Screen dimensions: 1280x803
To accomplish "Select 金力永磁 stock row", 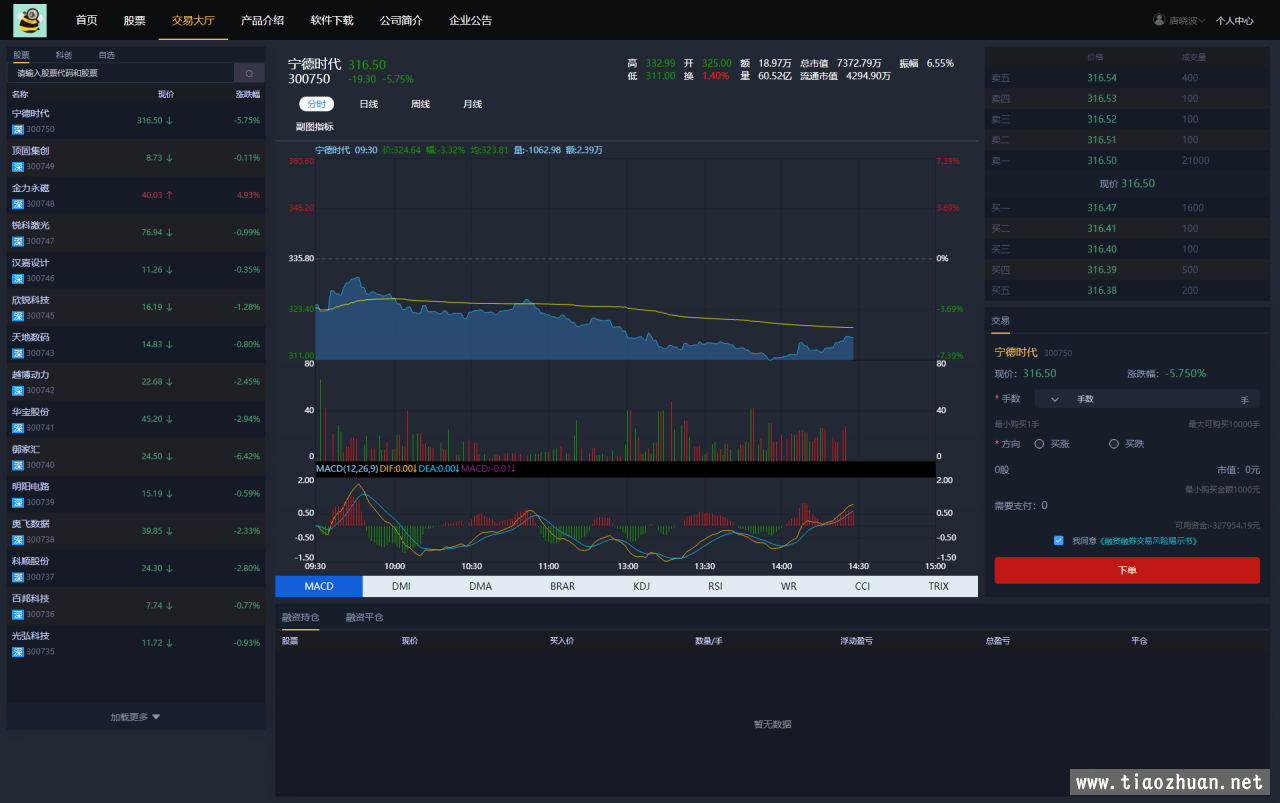I will [136, 195].
